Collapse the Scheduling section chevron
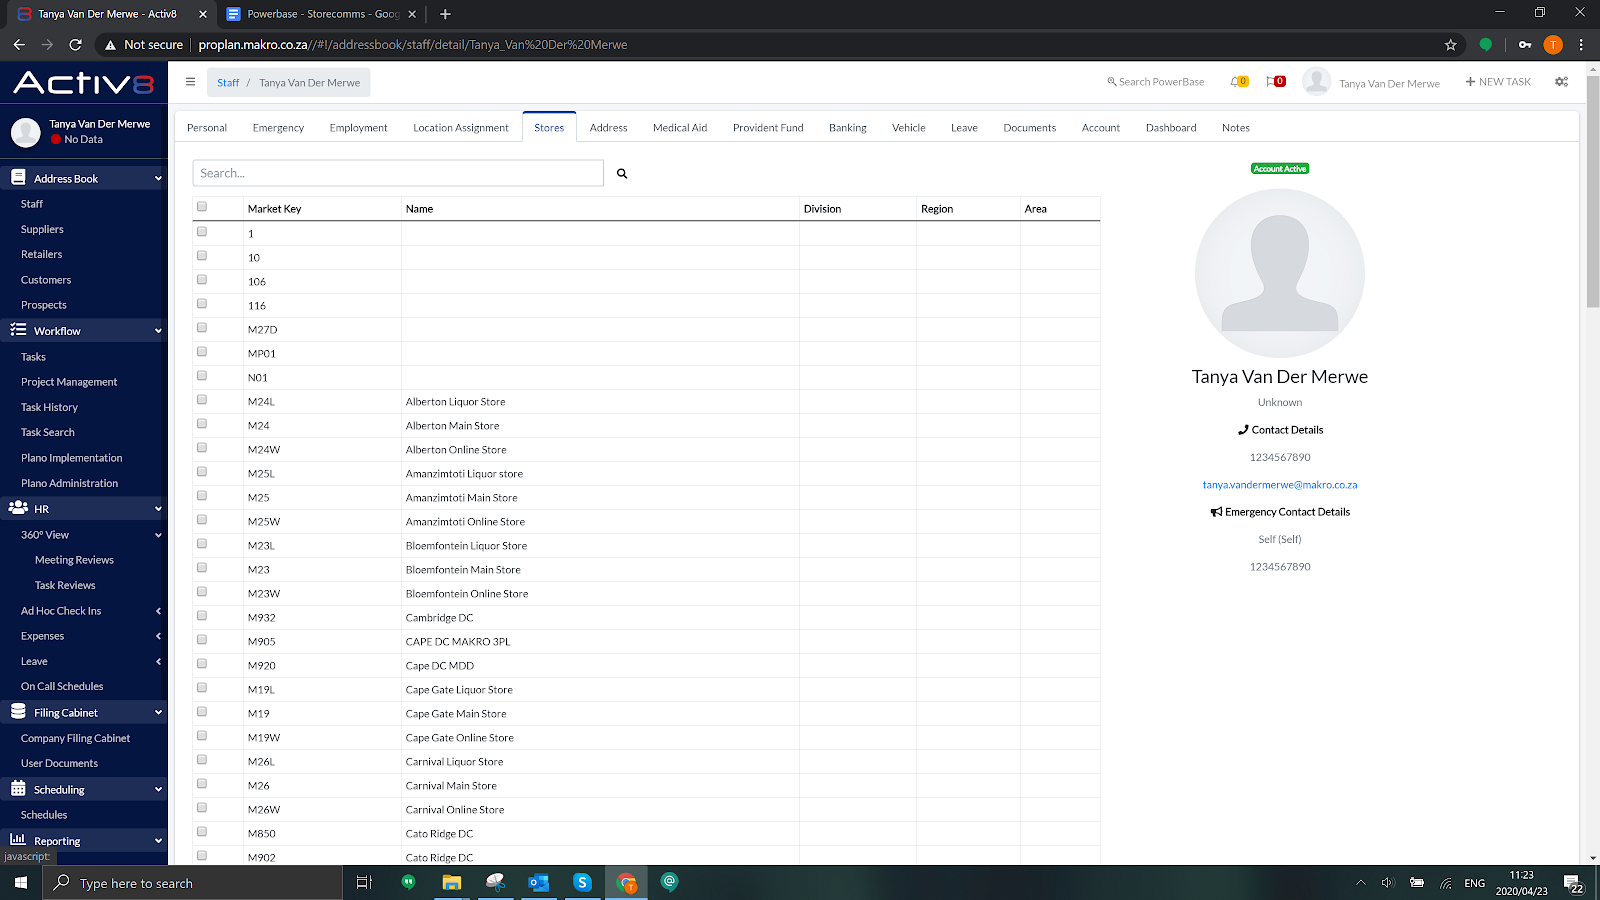 pyautogui.click(x=158, y=790)
